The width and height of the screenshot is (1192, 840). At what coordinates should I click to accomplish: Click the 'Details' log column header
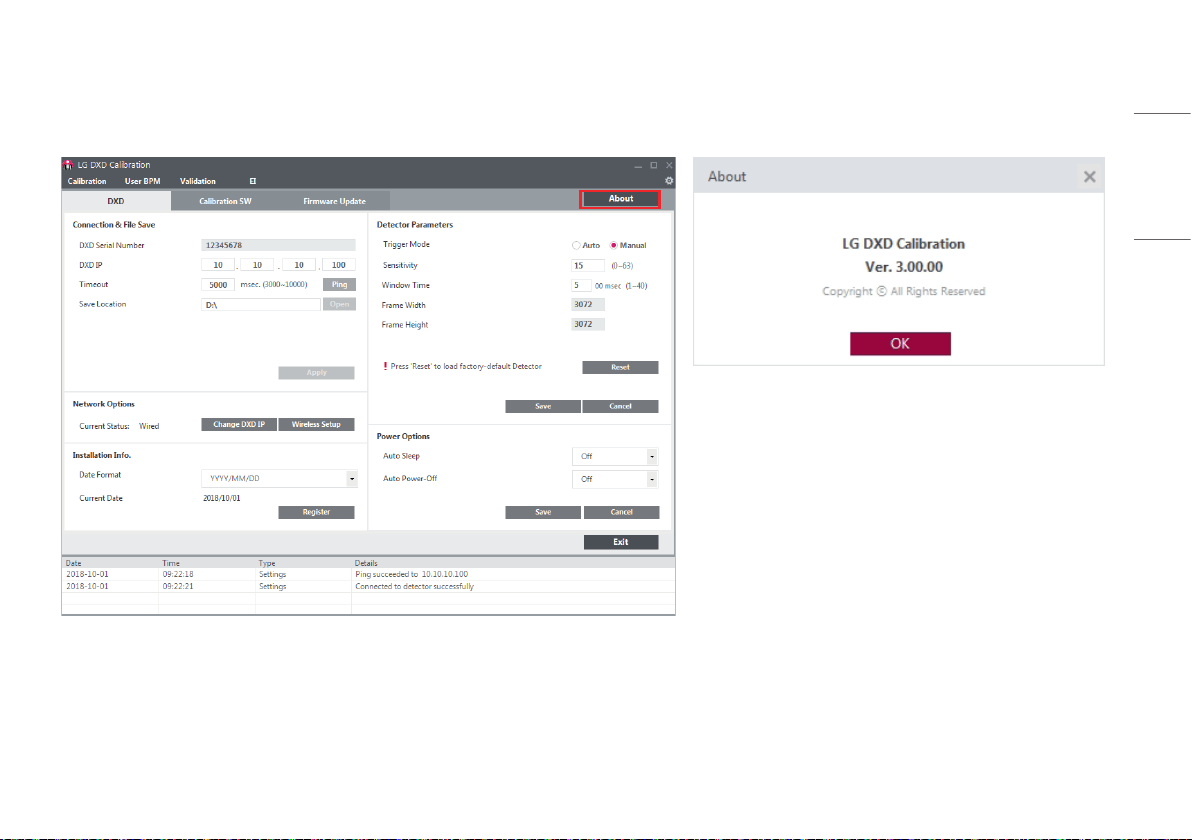[x=366, y=563]
